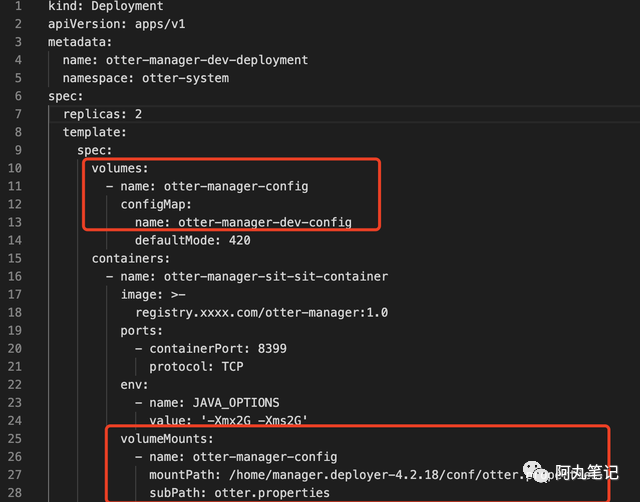Click line number 15 in gutter

coord(15,258)
